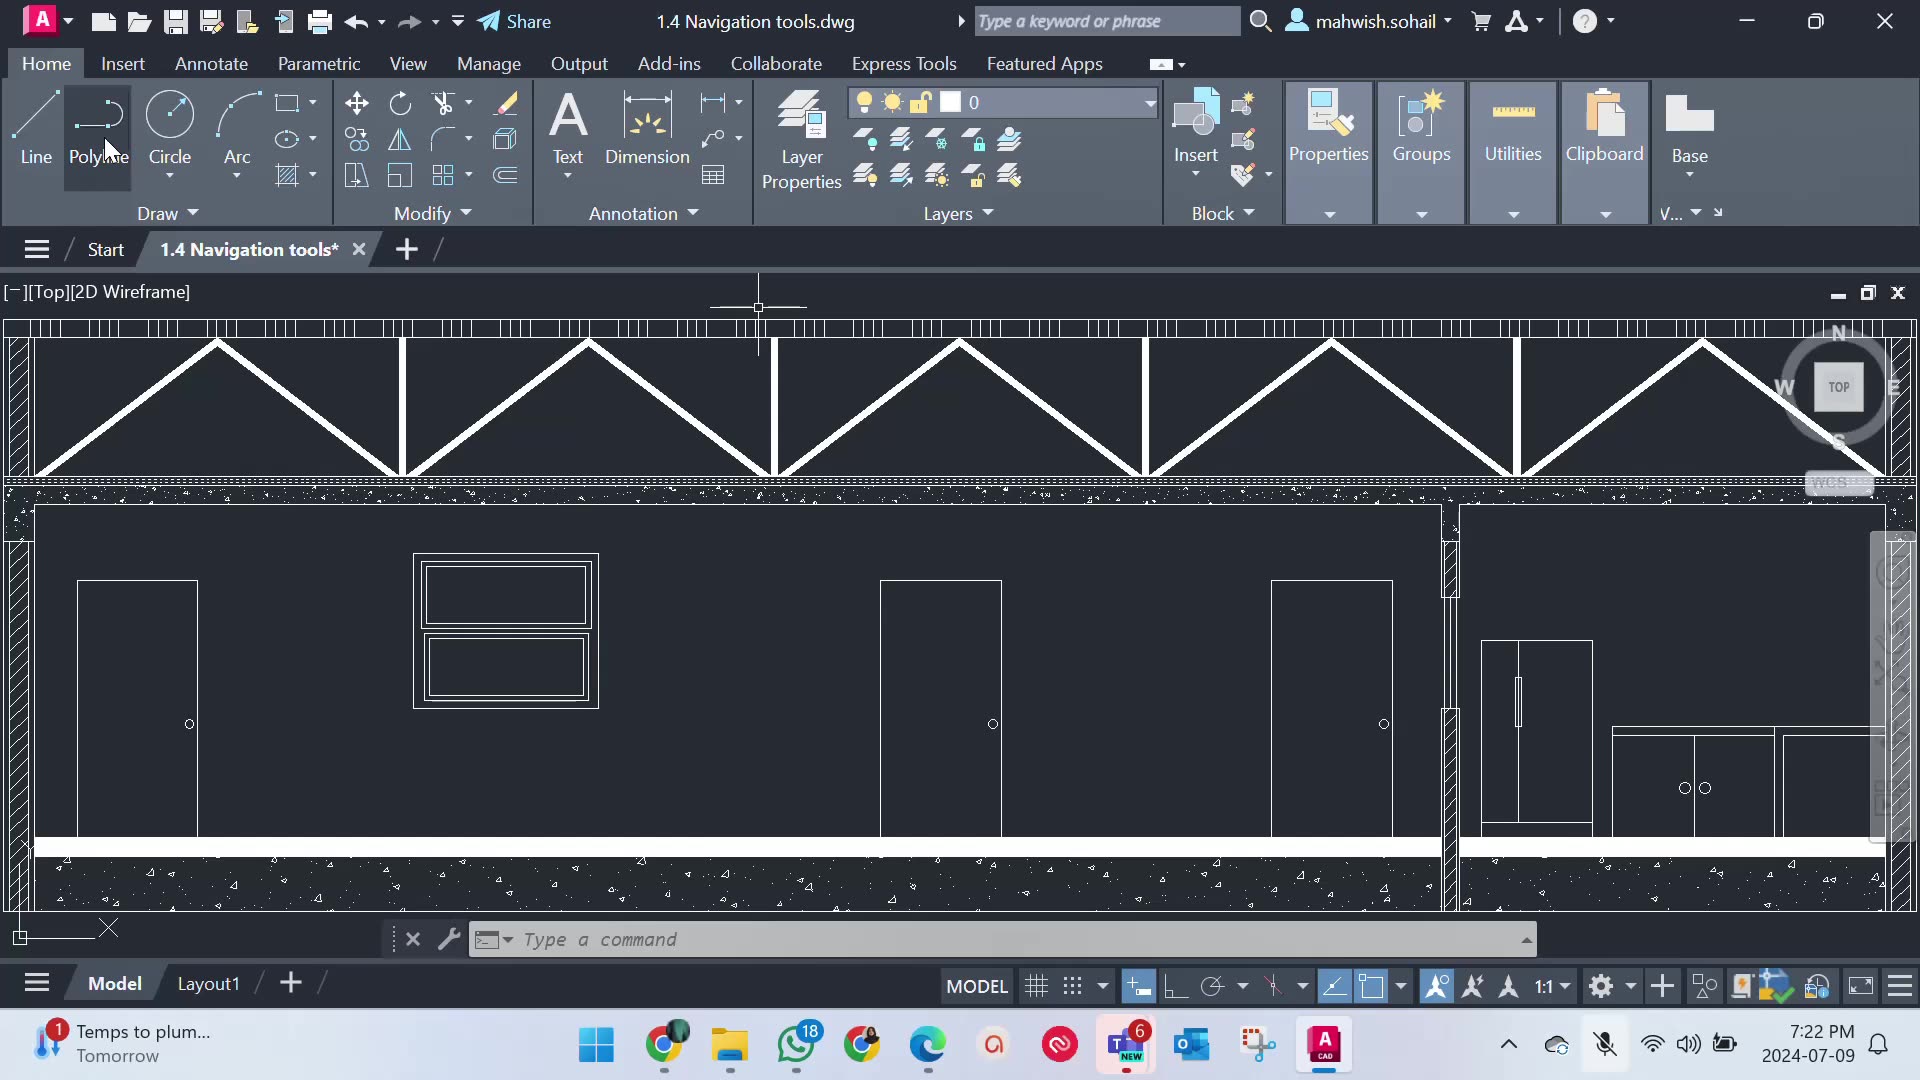This screenshot has width=1920, height=1080.
Task: Switch to the Annotate ribbon tab
Action: coord(211,63)
